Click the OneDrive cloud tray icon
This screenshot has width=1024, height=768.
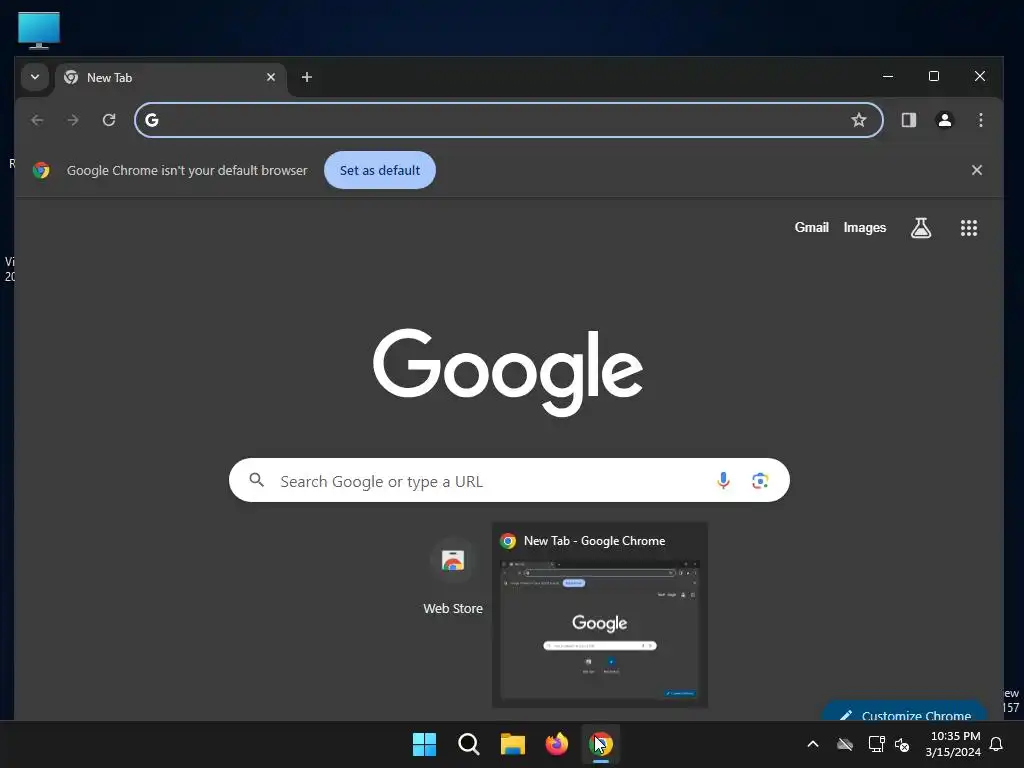(x=845, y=744)
